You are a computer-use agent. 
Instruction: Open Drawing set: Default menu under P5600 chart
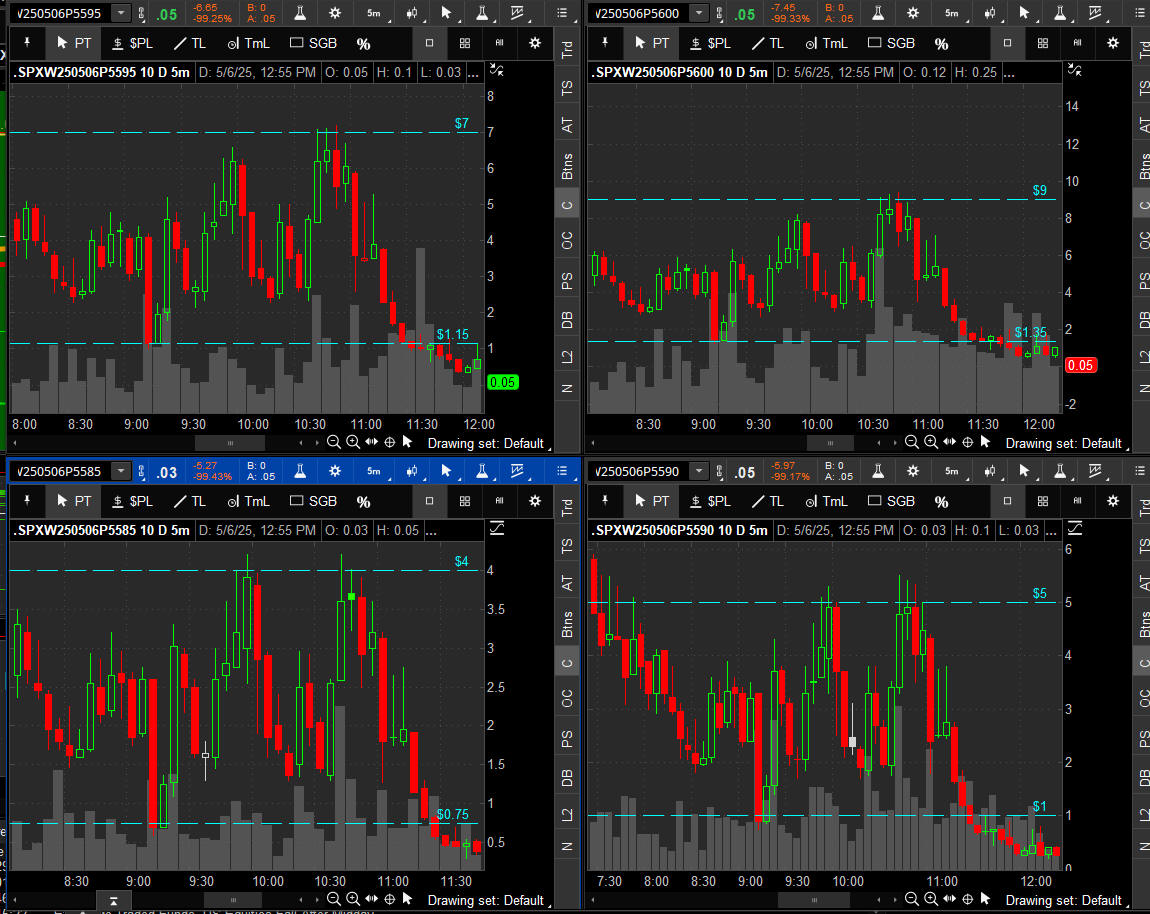tap(1063, 443)
